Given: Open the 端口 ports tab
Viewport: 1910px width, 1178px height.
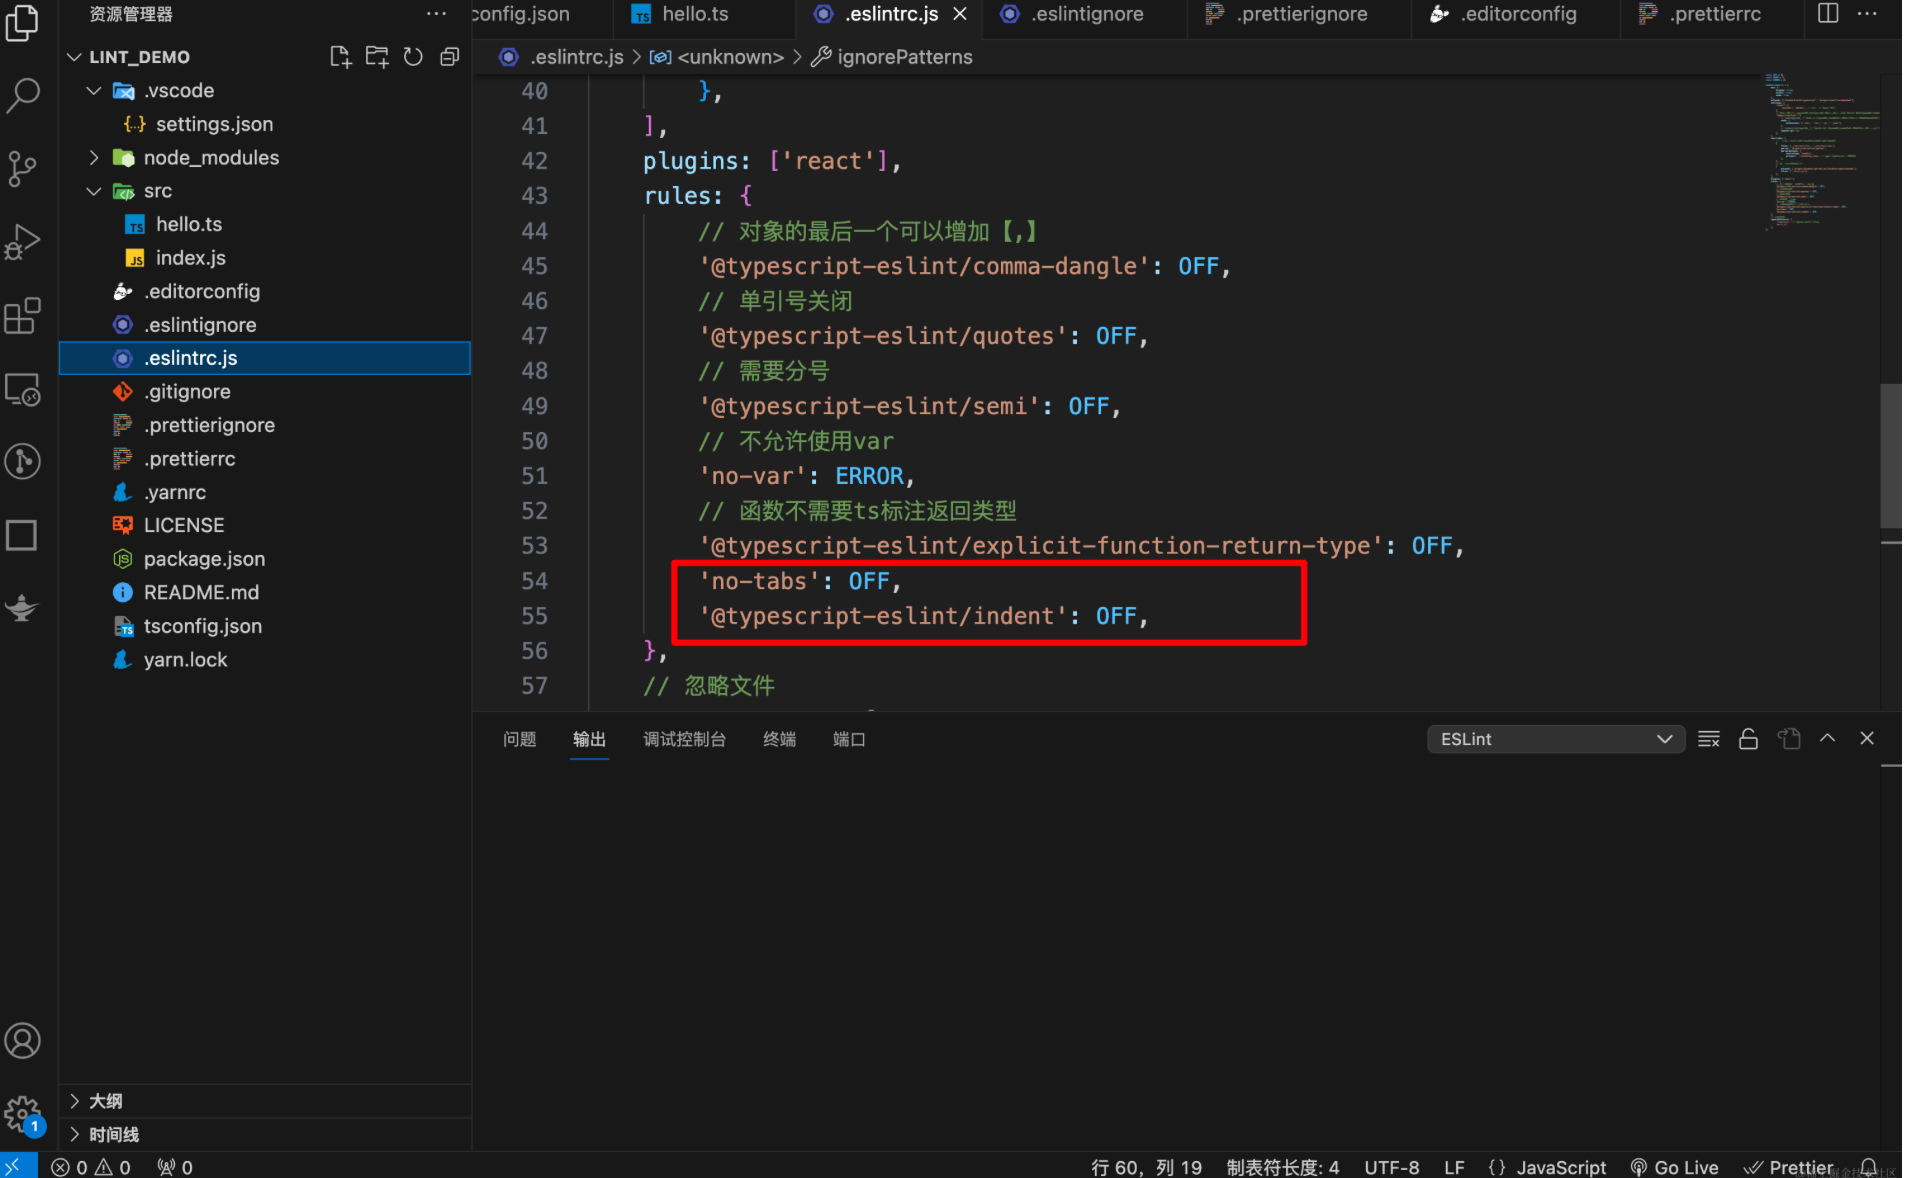Looking at the screenshot, I should coord(849,739).
